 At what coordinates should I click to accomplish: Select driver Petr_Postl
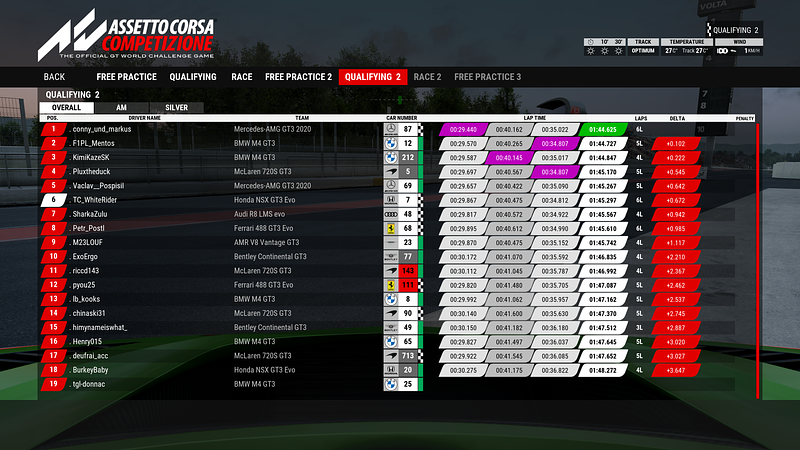click(x=88, y=229)
